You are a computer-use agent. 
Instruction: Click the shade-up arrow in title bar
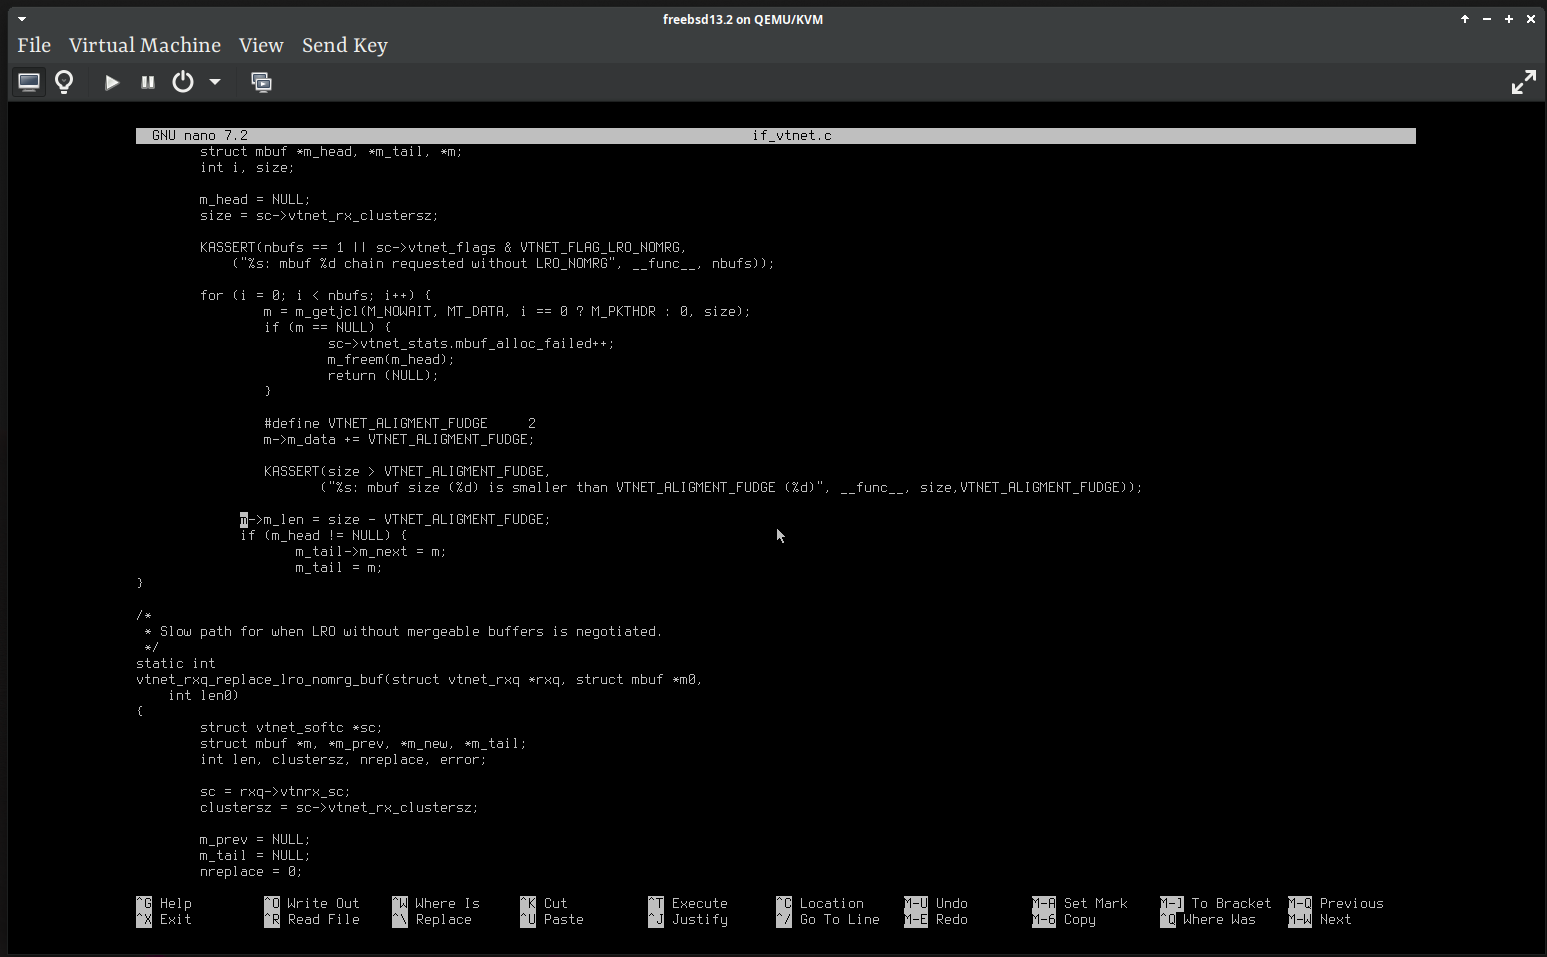coord(1465,19)
